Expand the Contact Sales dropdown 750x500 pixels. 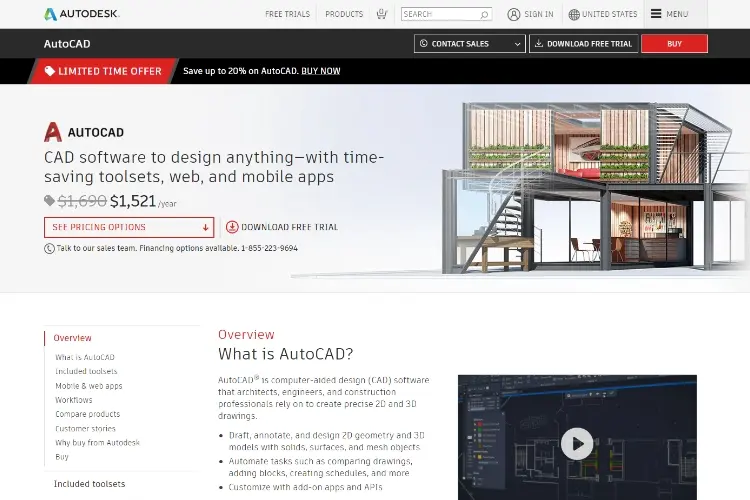[x=470, y=44]
